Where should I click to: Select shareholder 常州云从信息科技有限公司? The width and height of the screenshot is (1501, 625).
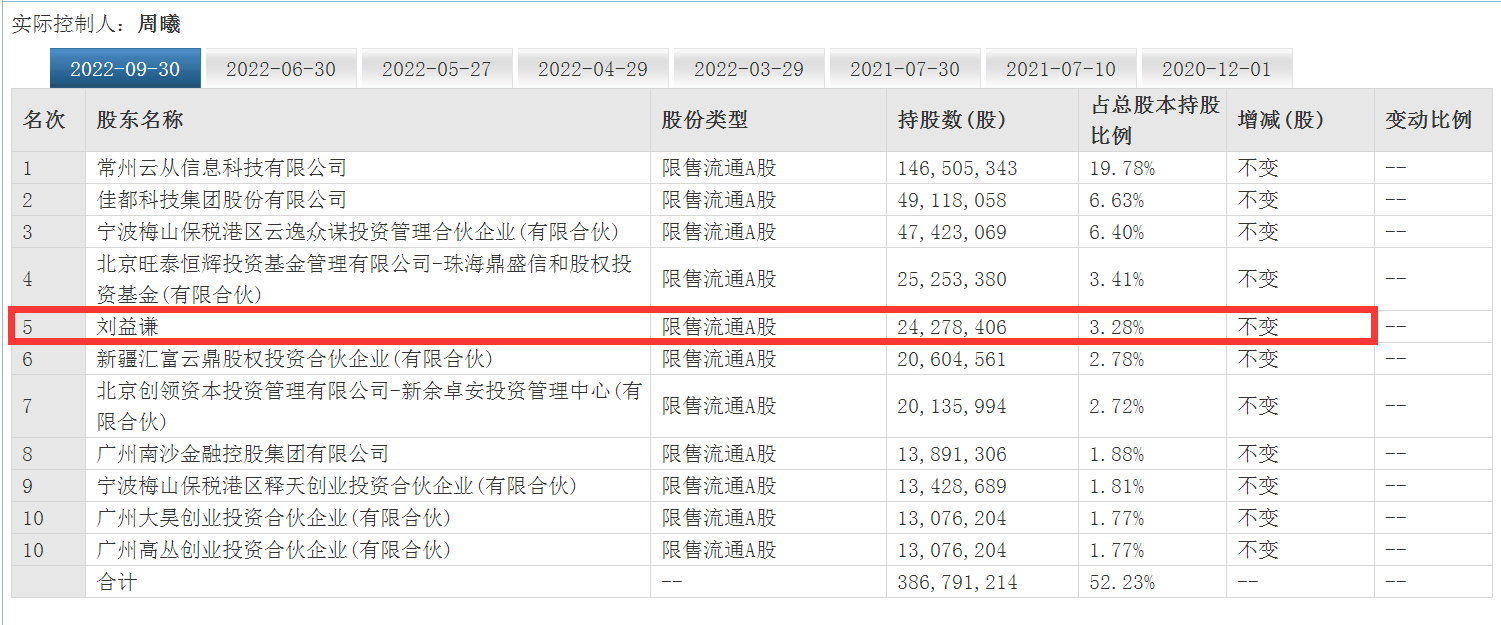[222, 168]
